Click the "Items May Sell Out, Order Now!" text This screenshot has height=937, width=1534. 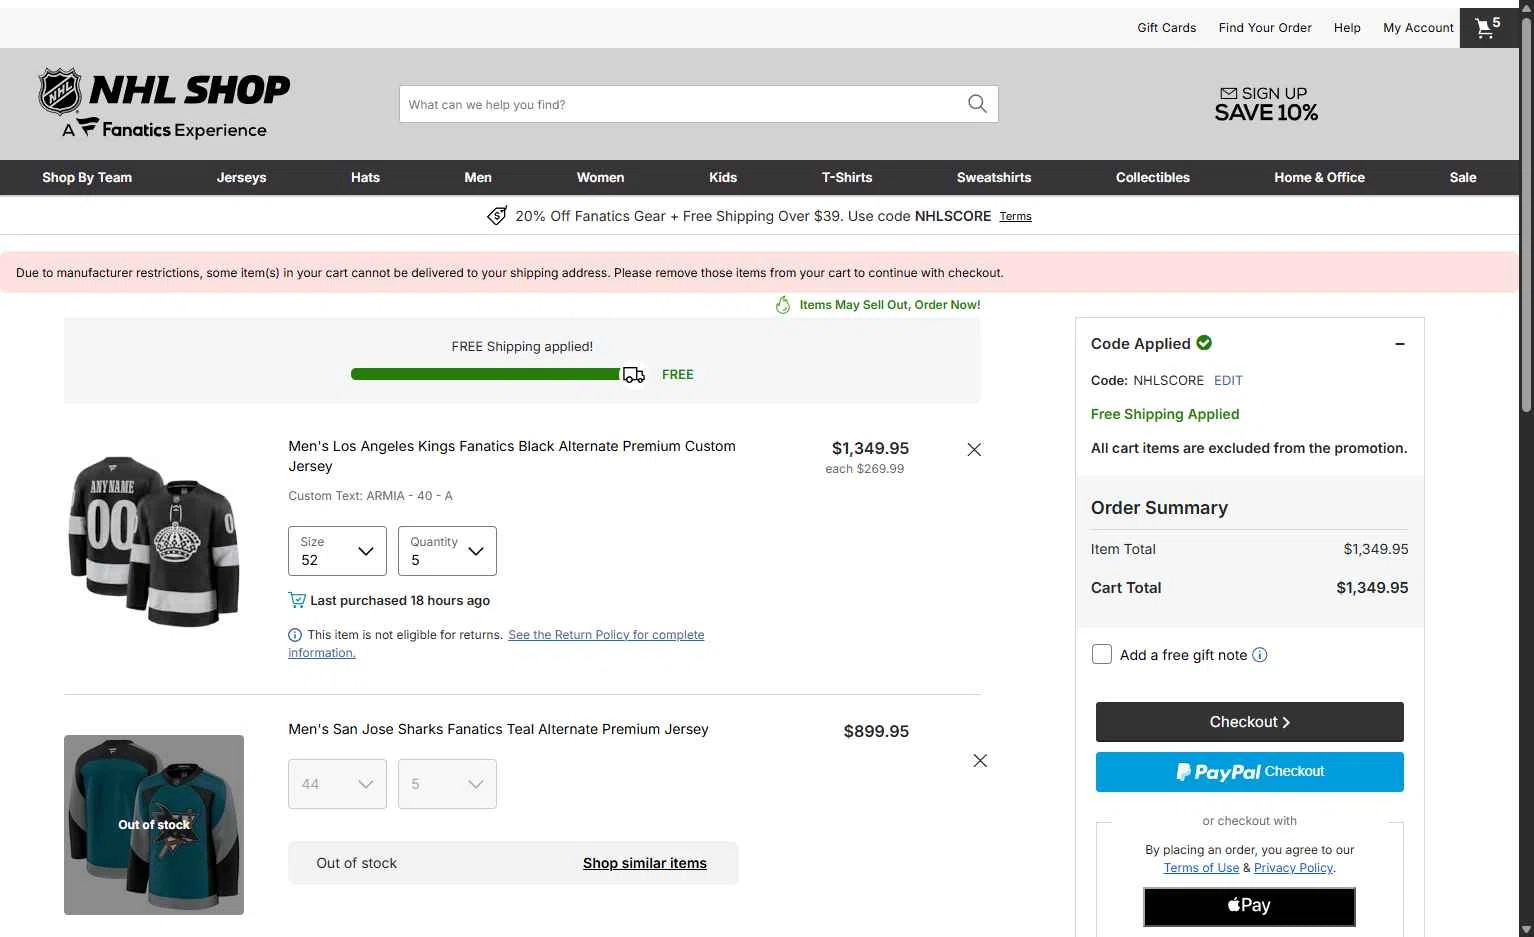[890, 305]
